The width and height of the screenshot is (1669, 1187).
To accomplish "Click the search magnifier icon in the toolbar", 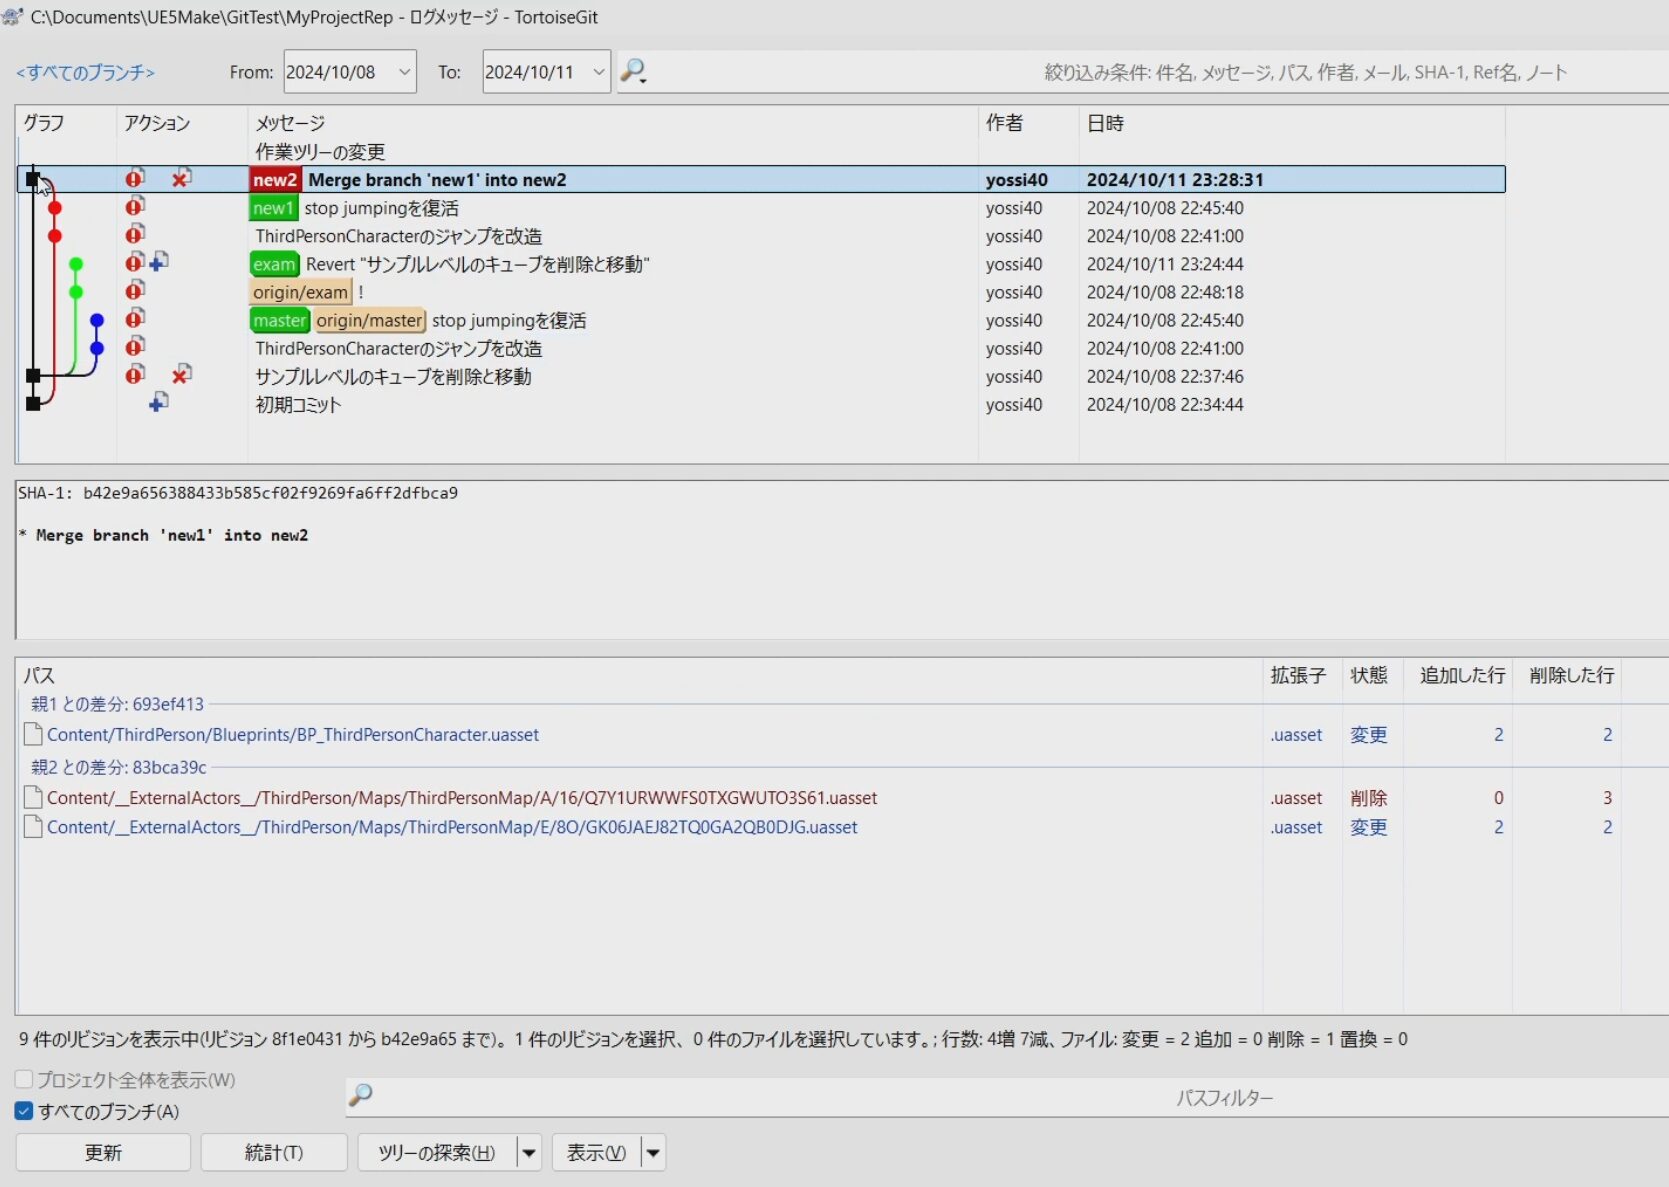I will (x=633, y=71).
